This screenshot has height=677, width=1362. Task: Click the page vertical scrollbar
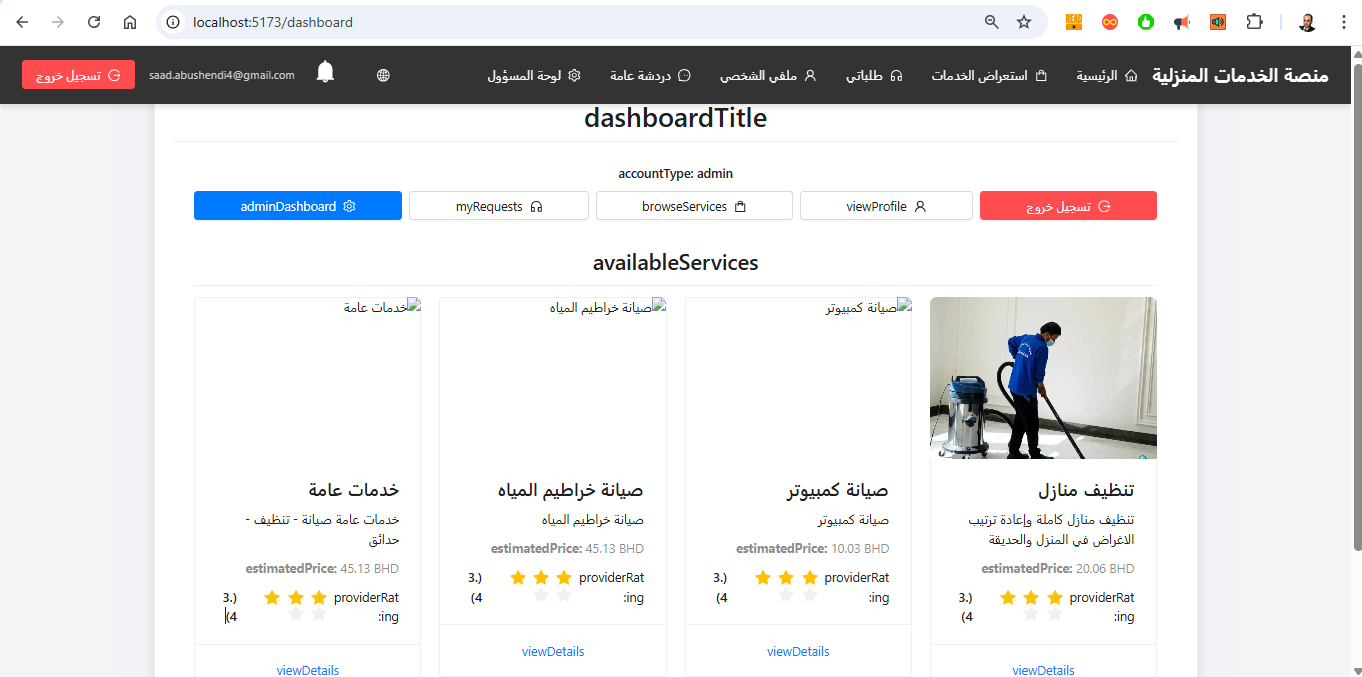(1357, 305)
